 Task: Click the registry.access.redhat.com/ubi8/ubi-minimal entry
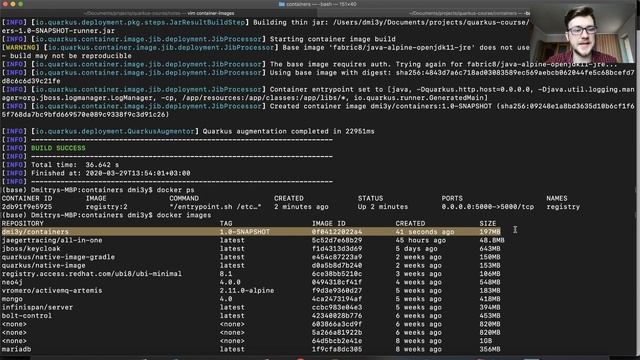pos(92,274)
